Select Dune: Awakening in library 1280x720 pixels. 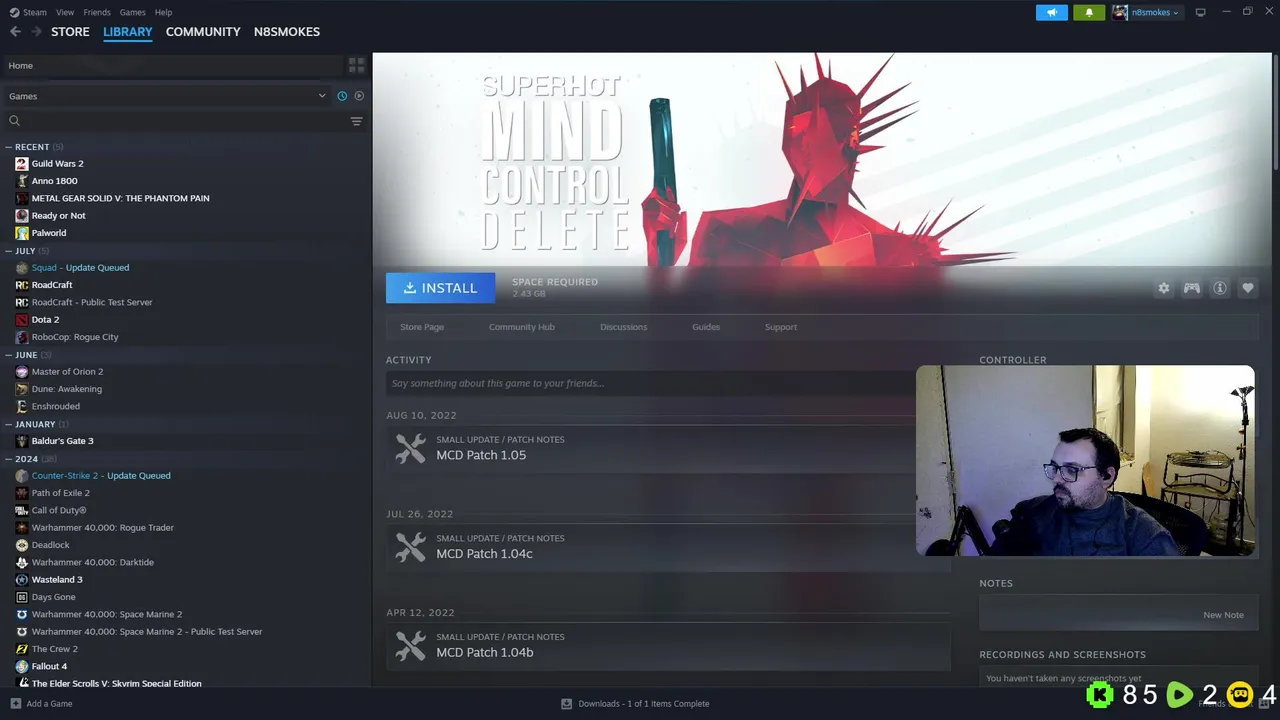pos(66,389)
